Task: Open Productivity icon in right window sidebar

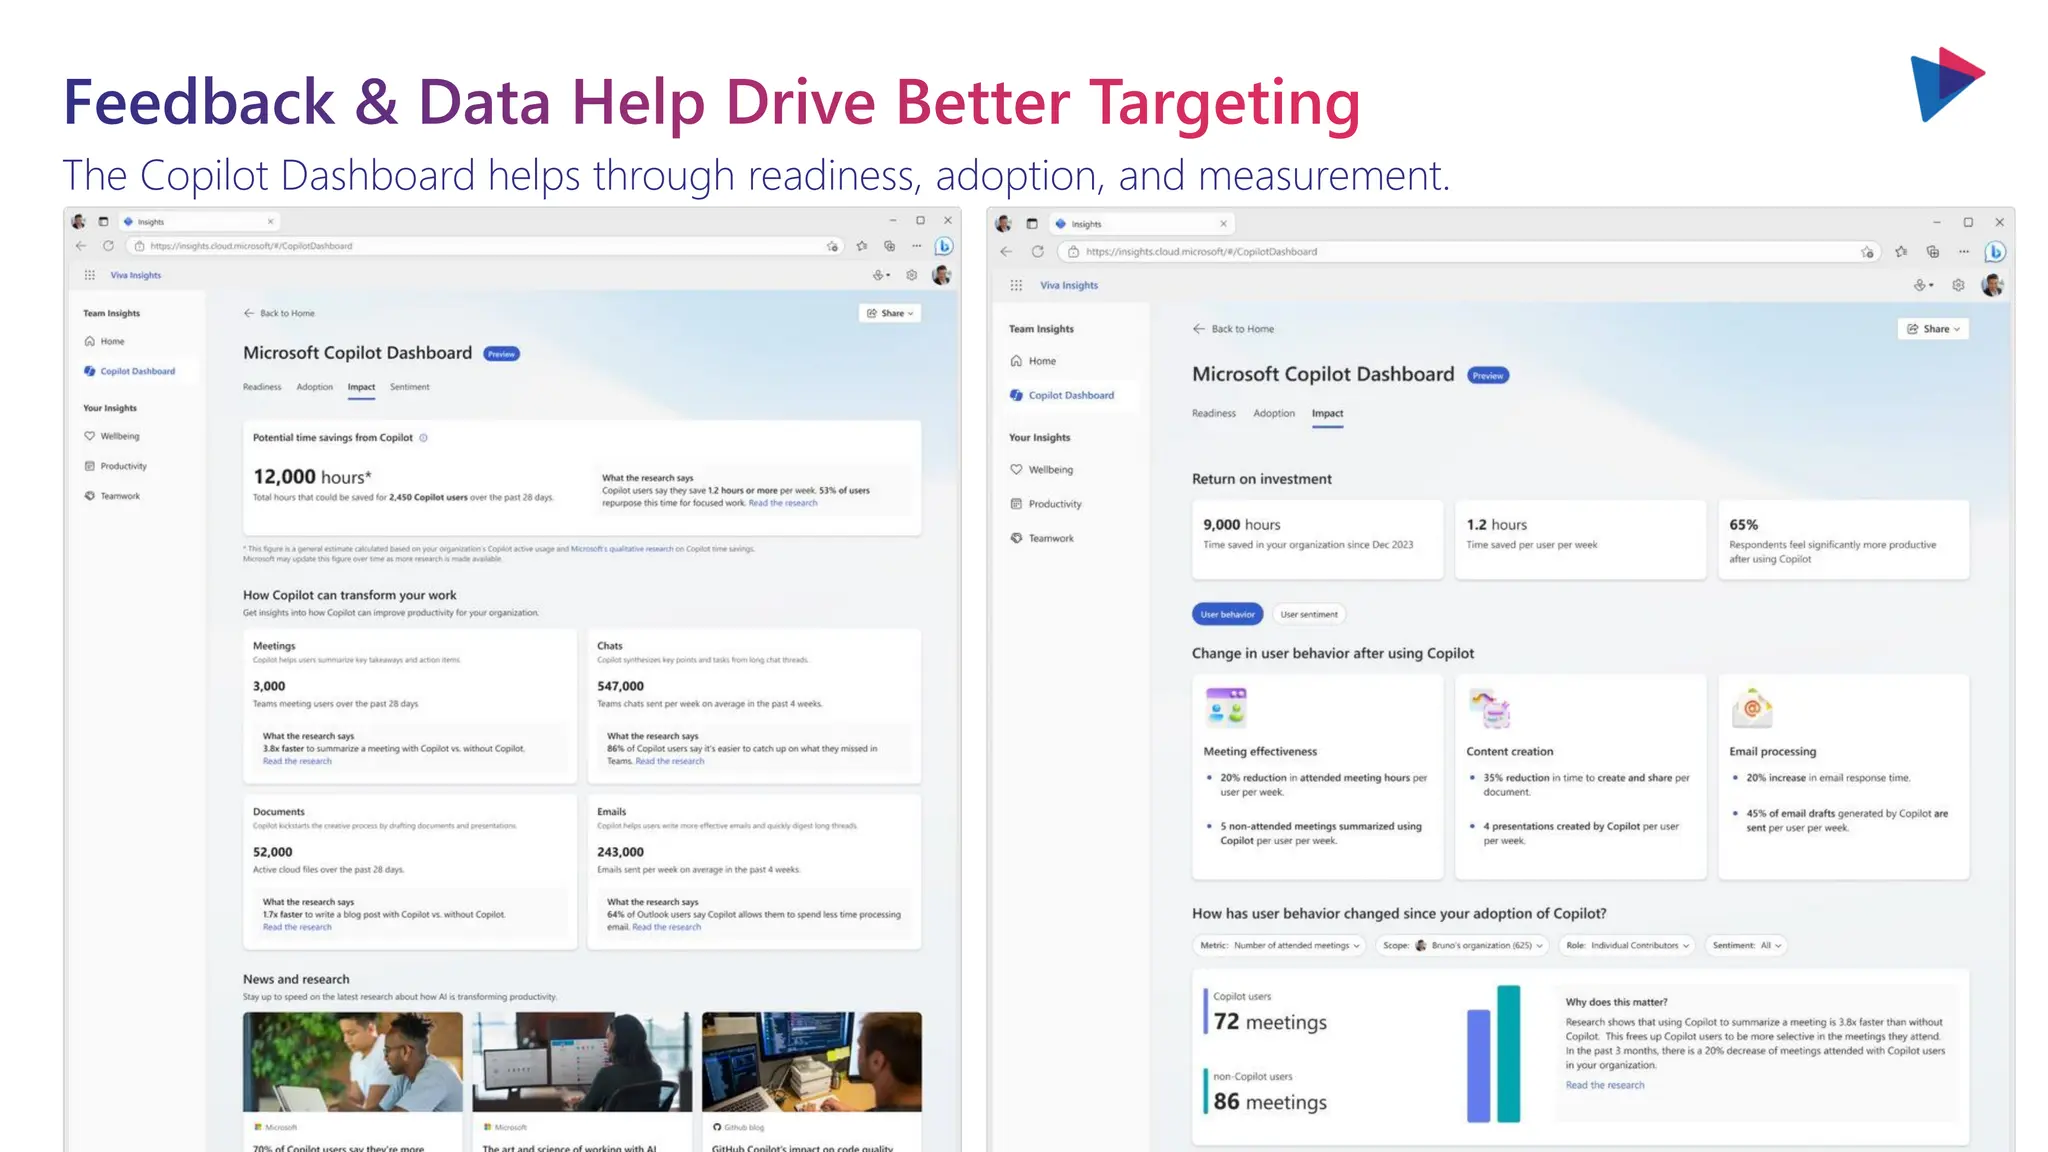Action: [x=1016, y=504]
